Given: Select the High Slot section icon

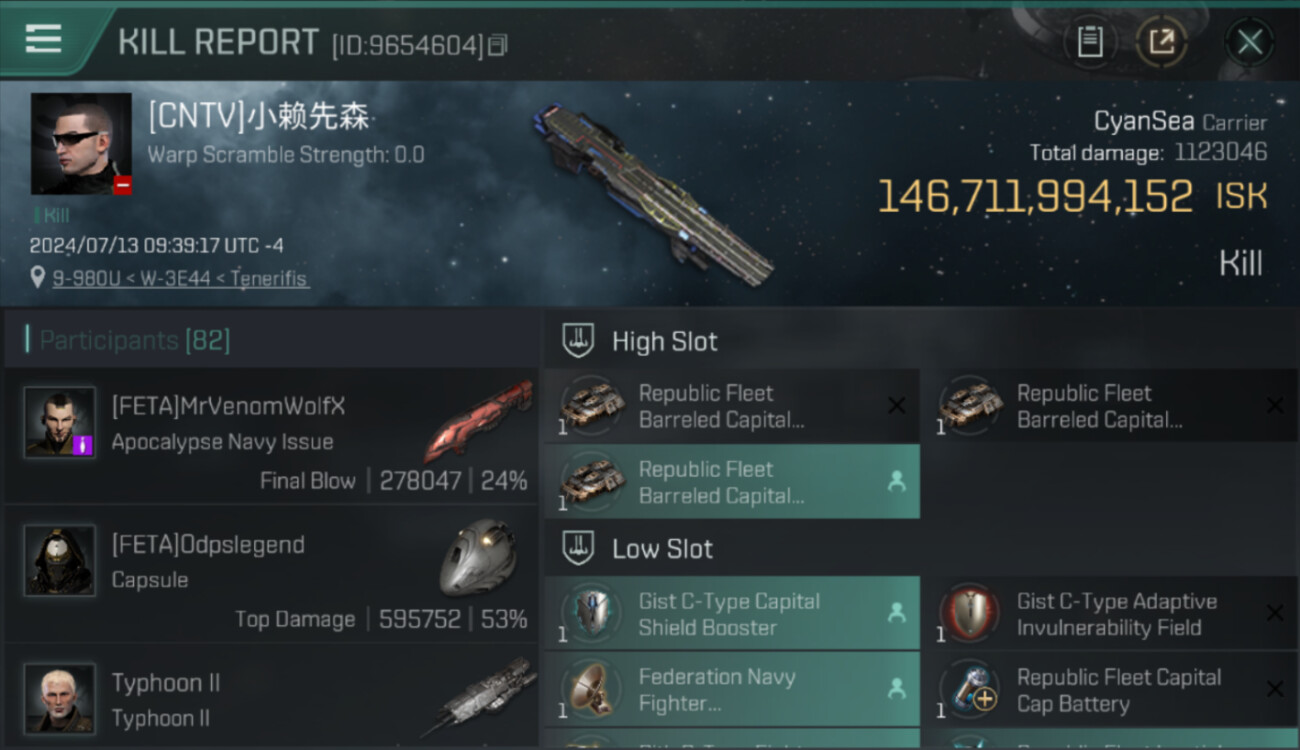Looking at the screenshot, I should 578,341.
